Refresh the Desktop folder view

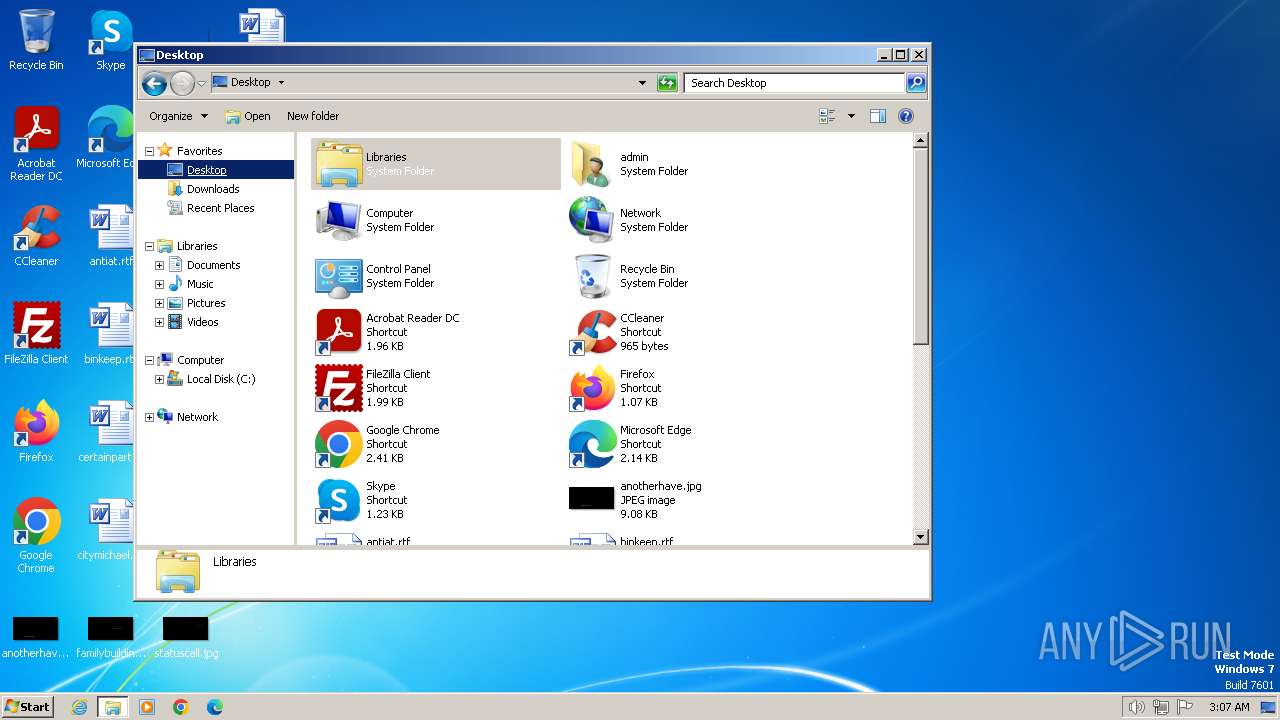(667, 83)
